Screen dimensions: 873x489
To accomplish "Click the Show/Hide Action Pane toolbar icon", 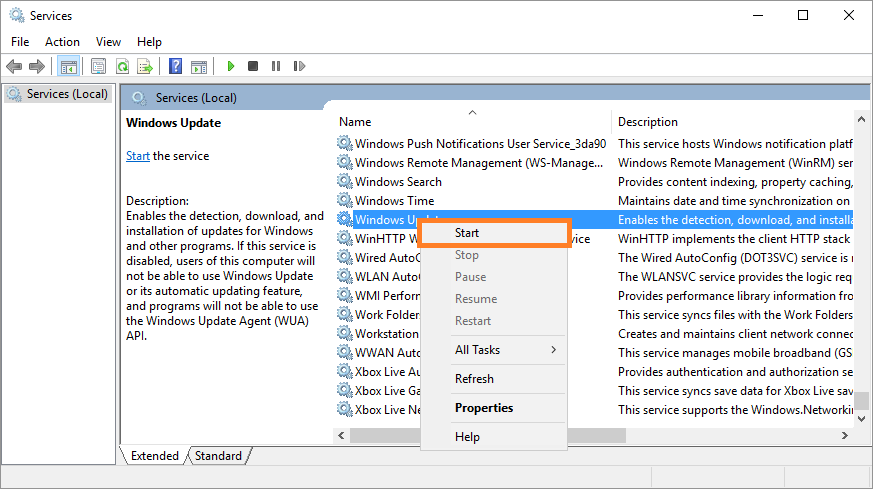I will click(x=199, y=66).
